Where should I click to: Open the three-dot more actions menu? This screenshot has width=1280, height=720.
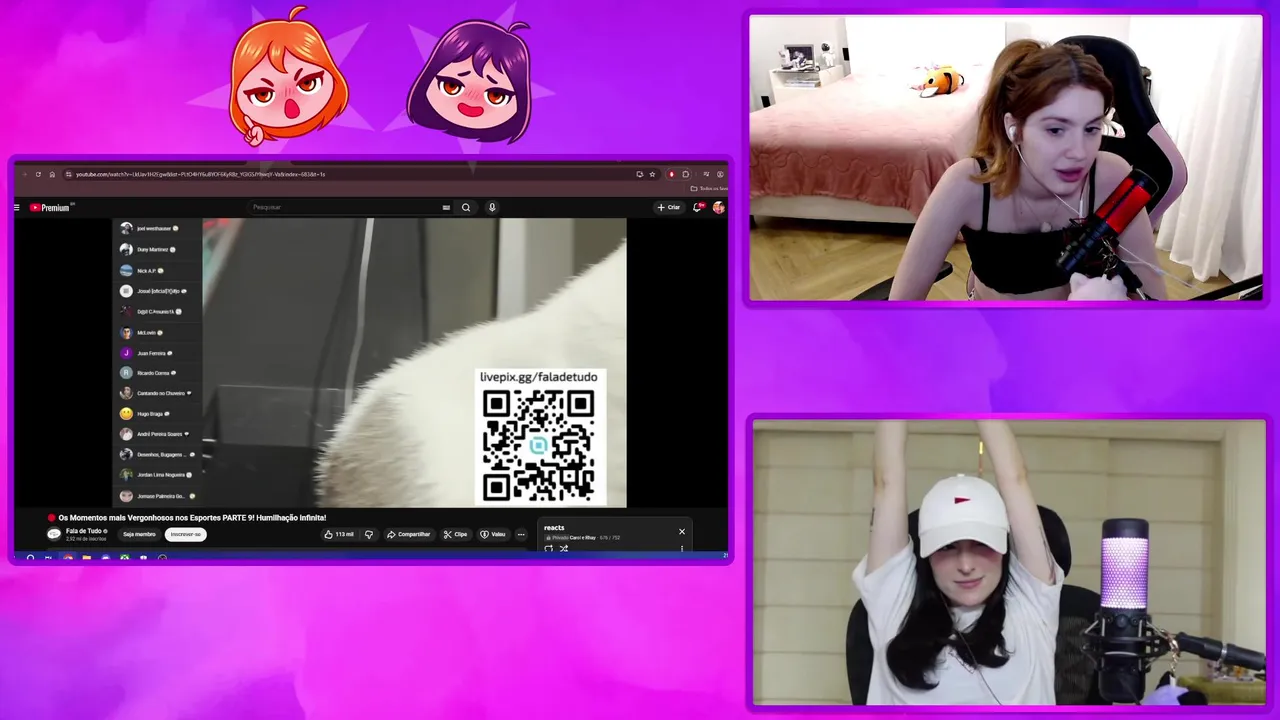(521, 534)
